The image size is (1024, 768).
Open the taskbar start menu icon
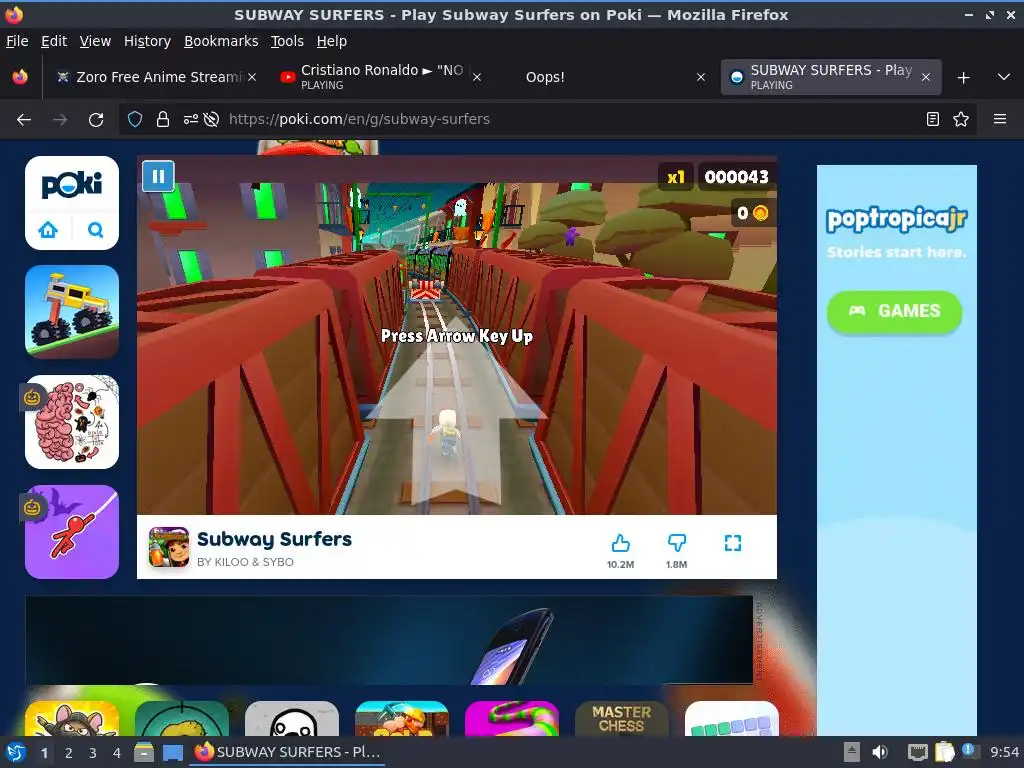click(x=16, y=752)
